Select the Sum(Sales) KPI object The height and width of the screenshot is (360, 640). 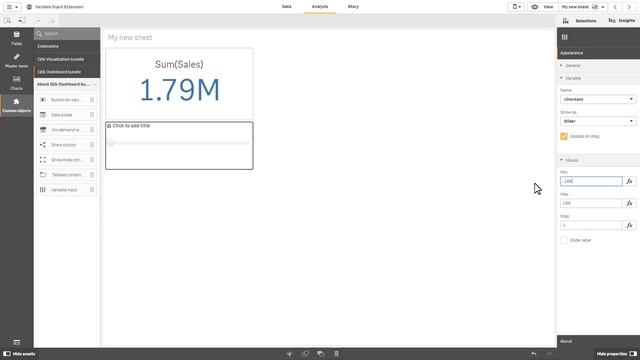(179, 84)
